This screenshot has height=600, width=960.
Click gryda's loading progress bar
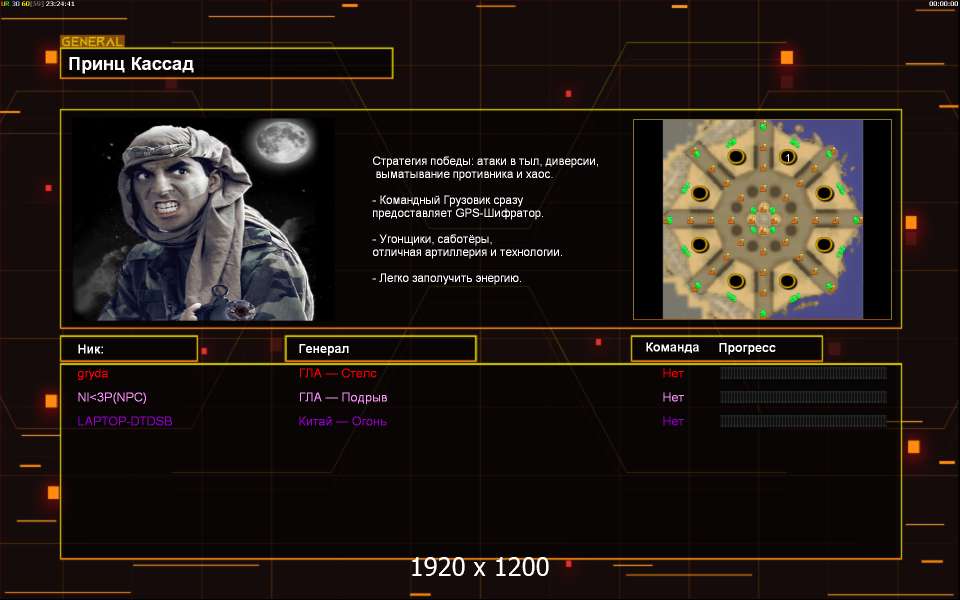803,374
